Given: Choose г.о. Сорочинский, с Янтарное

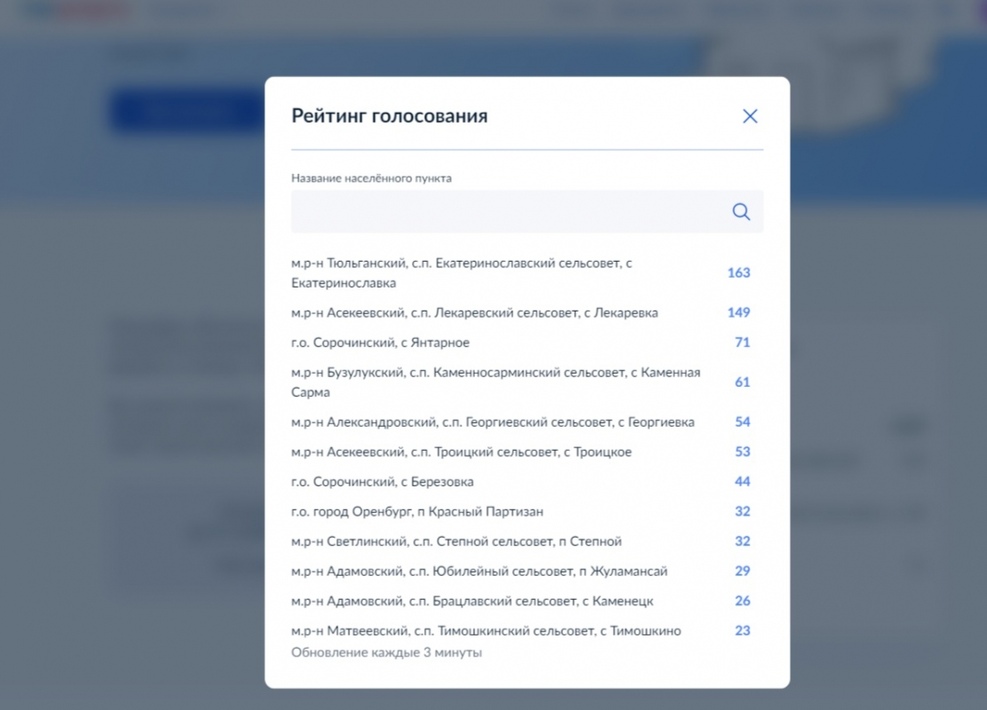Looking at the screenshot, I should [380, 343].
